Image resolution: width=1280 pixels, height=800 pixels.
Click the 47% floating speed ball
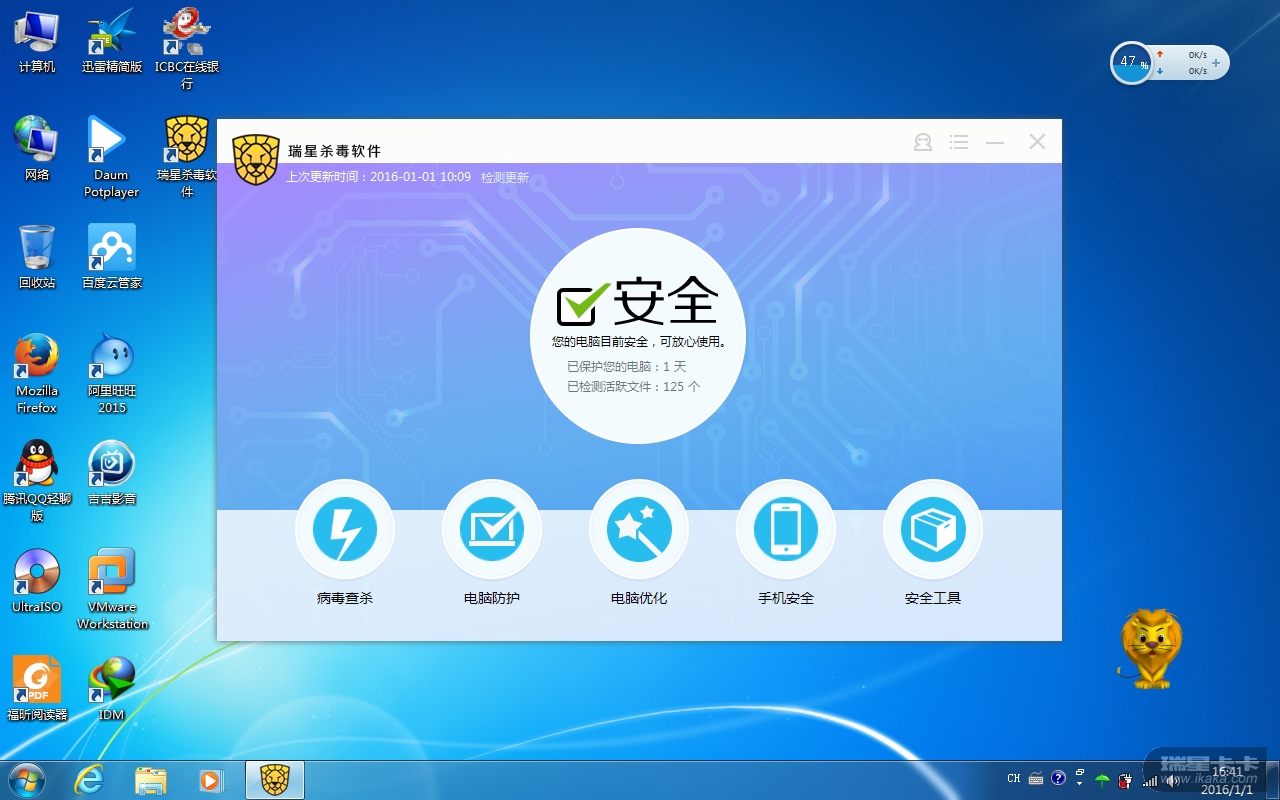(x=1131, y=63)
